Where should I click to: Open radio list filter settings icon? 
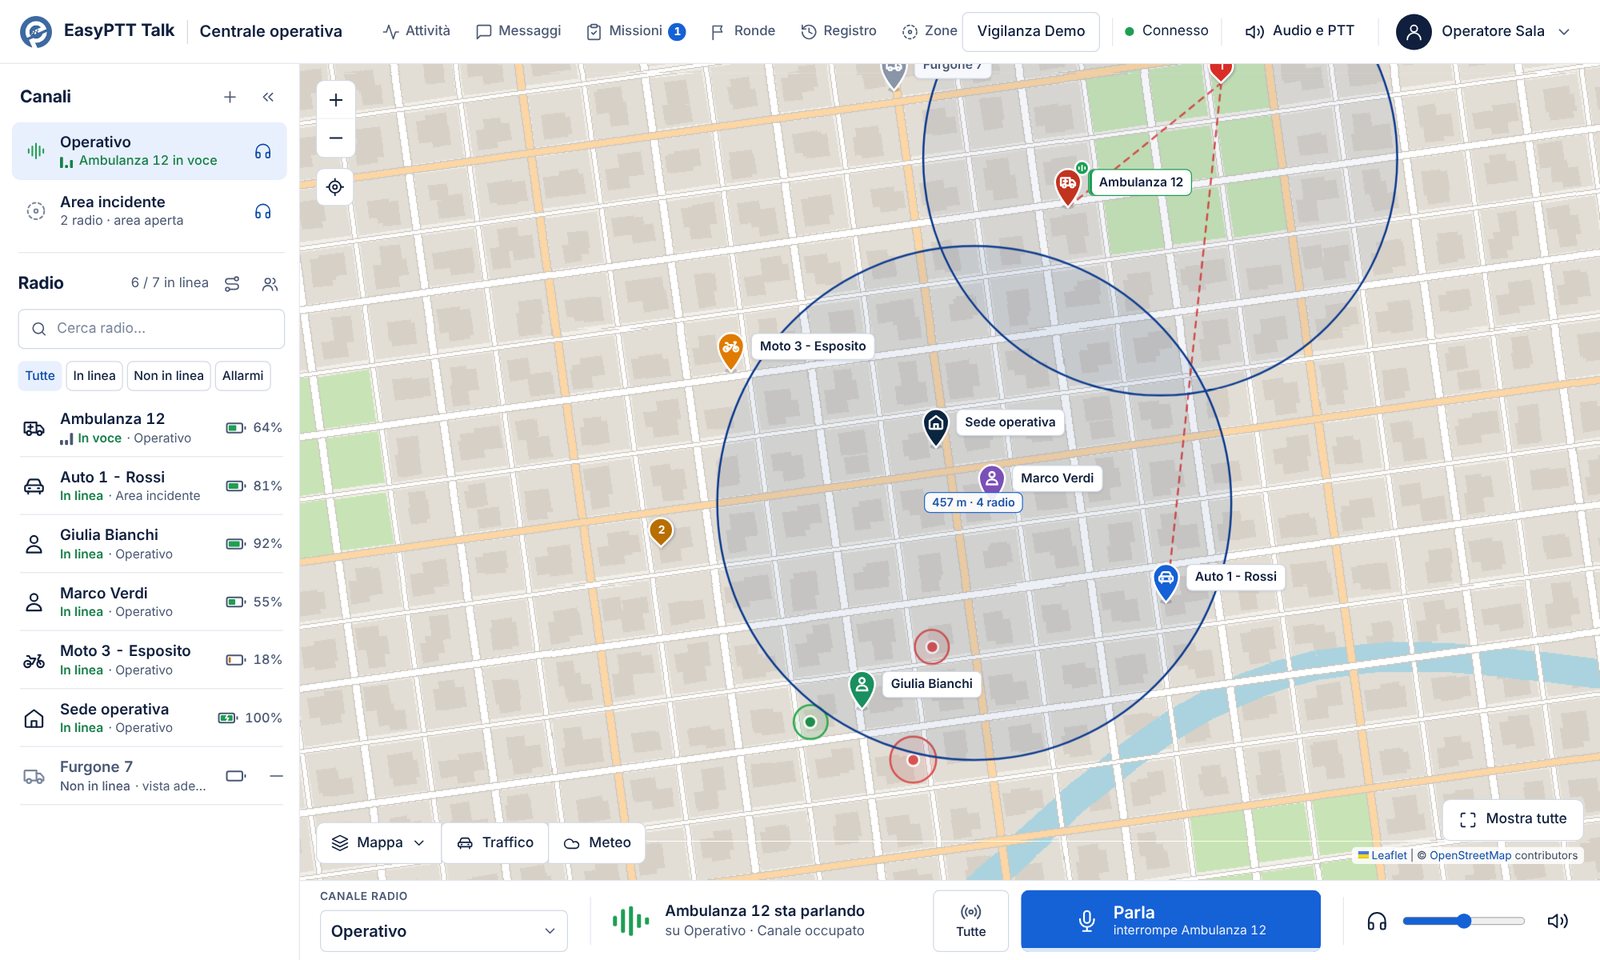click(x=232, y=284)
